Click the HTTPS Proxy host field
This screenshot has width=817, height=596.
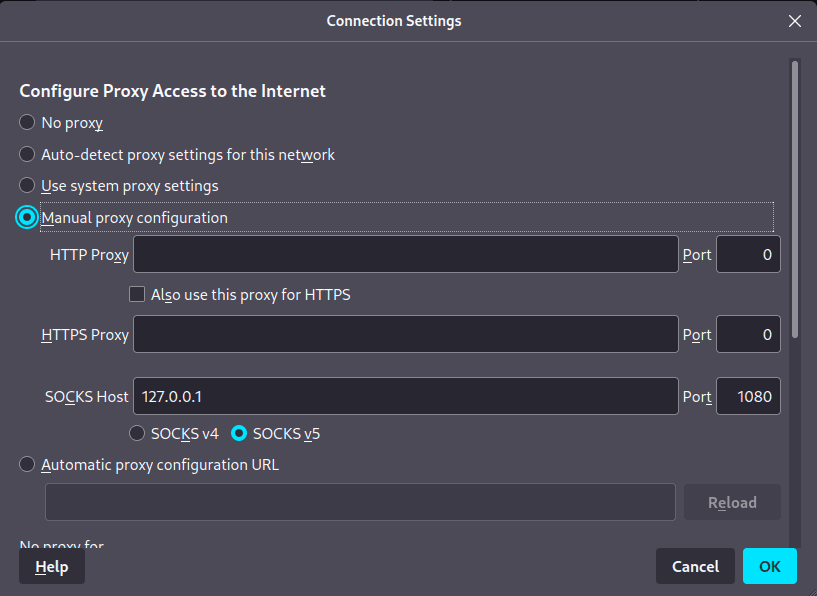tap(406, 334)
